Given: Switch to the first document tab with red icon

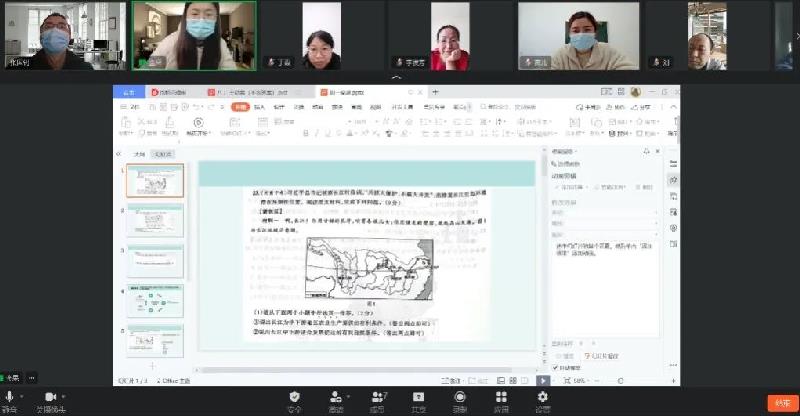Looking at the screenshot, I should click(x=173, y=92).
